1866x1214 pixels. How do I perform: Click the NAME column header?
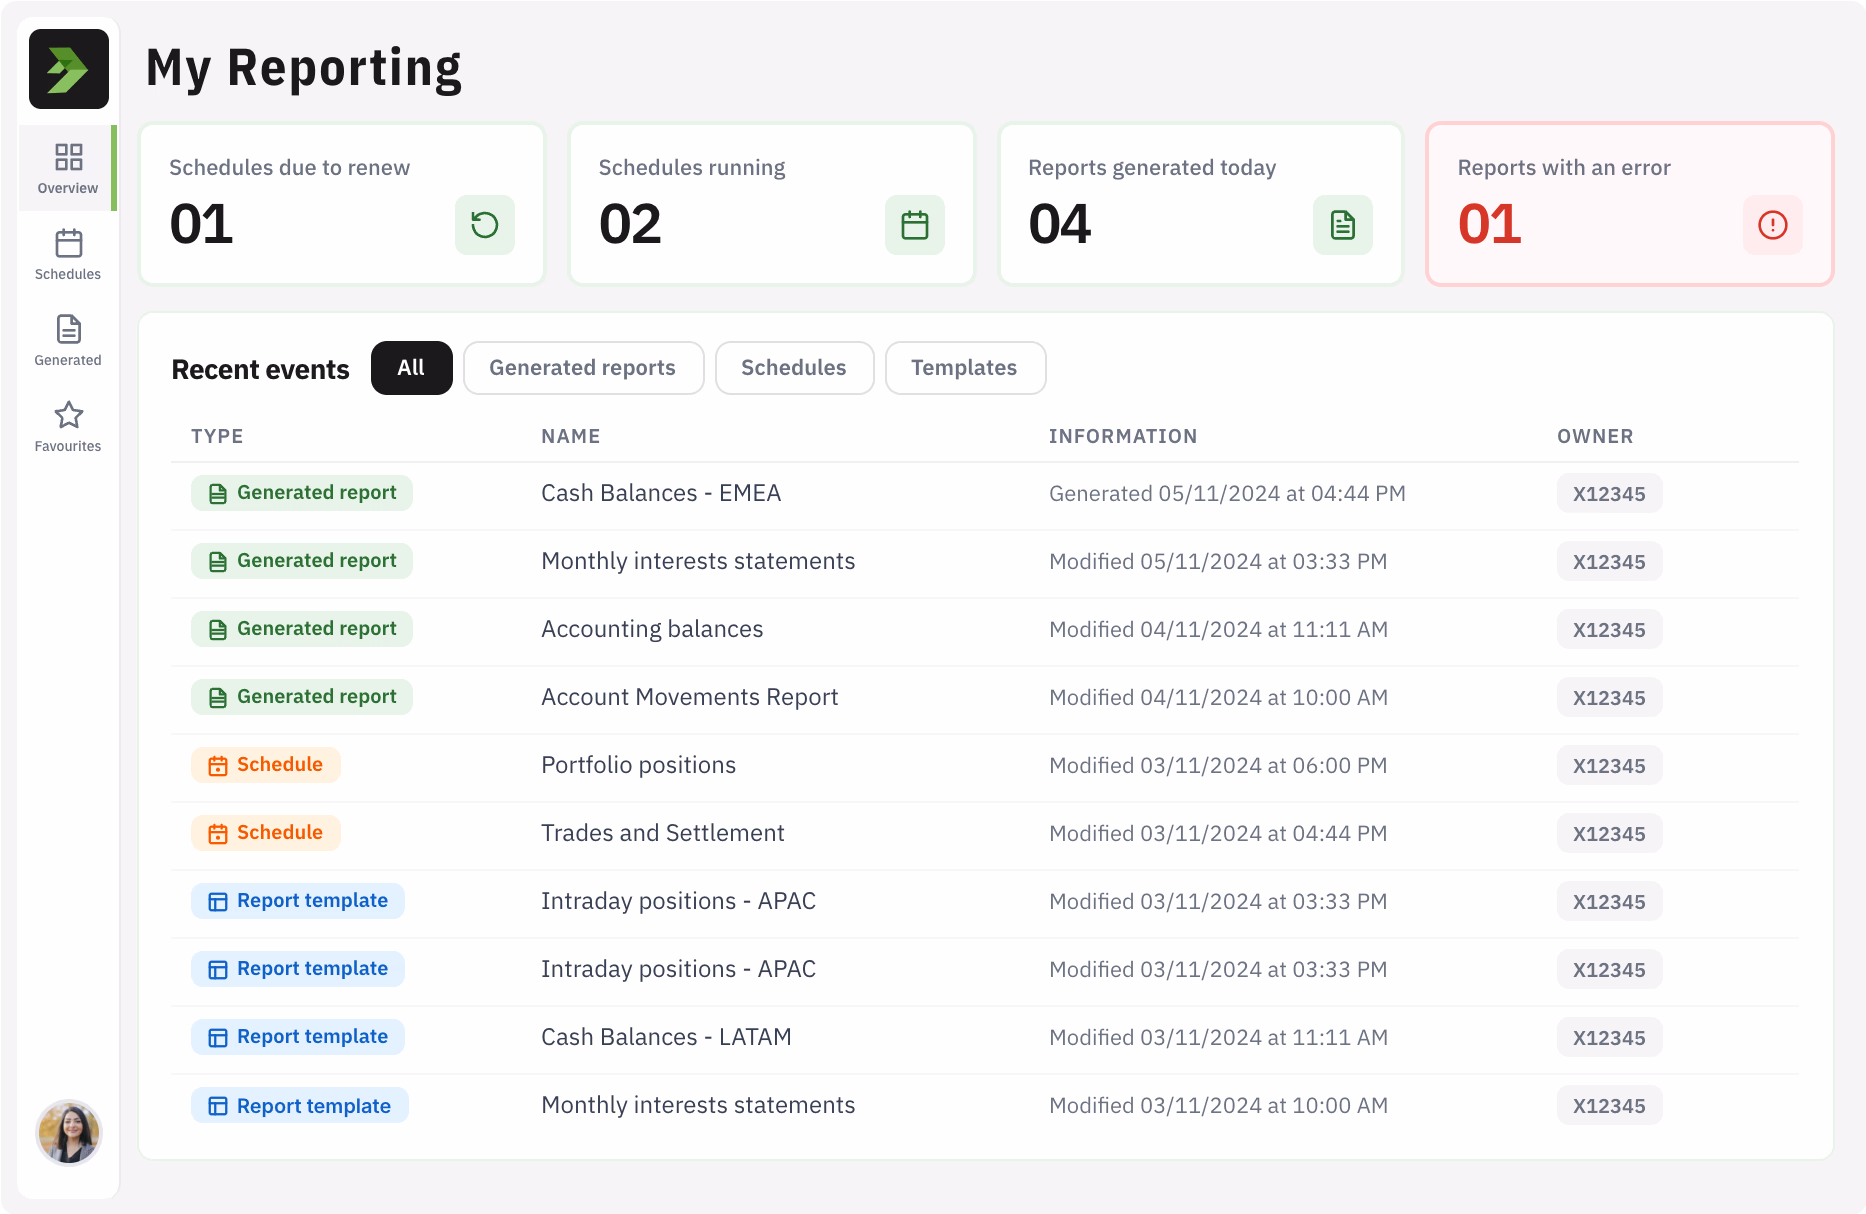click(x=571, y=436)
